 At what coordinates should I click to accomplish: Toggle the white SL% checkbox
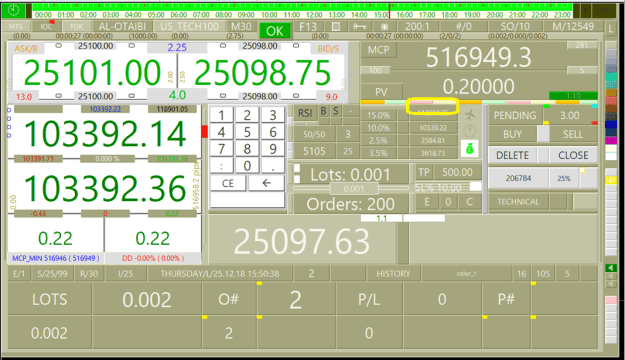(475, 186)
